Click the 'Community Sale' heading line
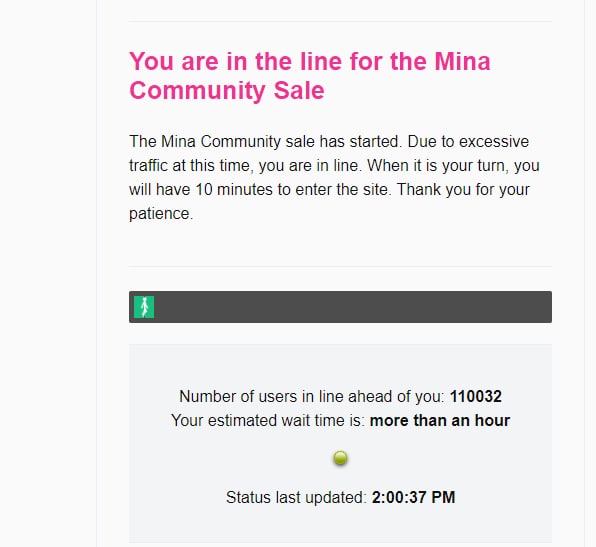This screenshot has height=547, width=596. coord(227,90)
